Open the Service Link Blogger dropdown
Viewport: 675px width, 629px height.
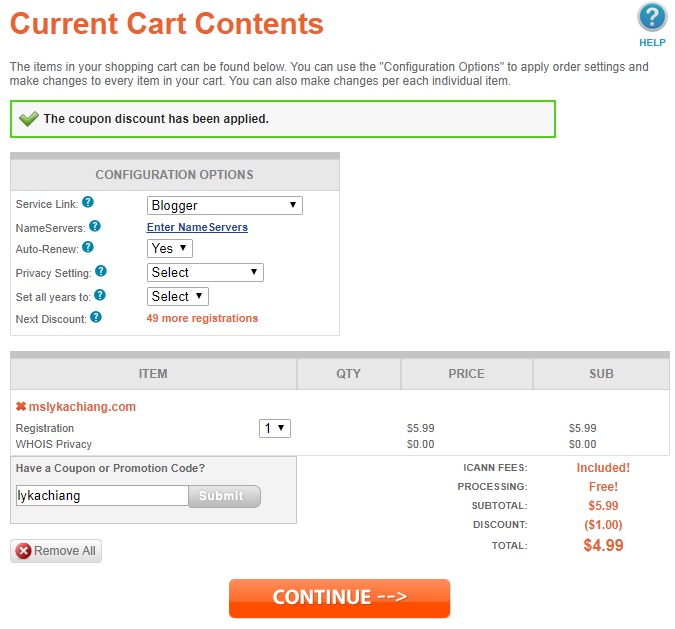225,205
